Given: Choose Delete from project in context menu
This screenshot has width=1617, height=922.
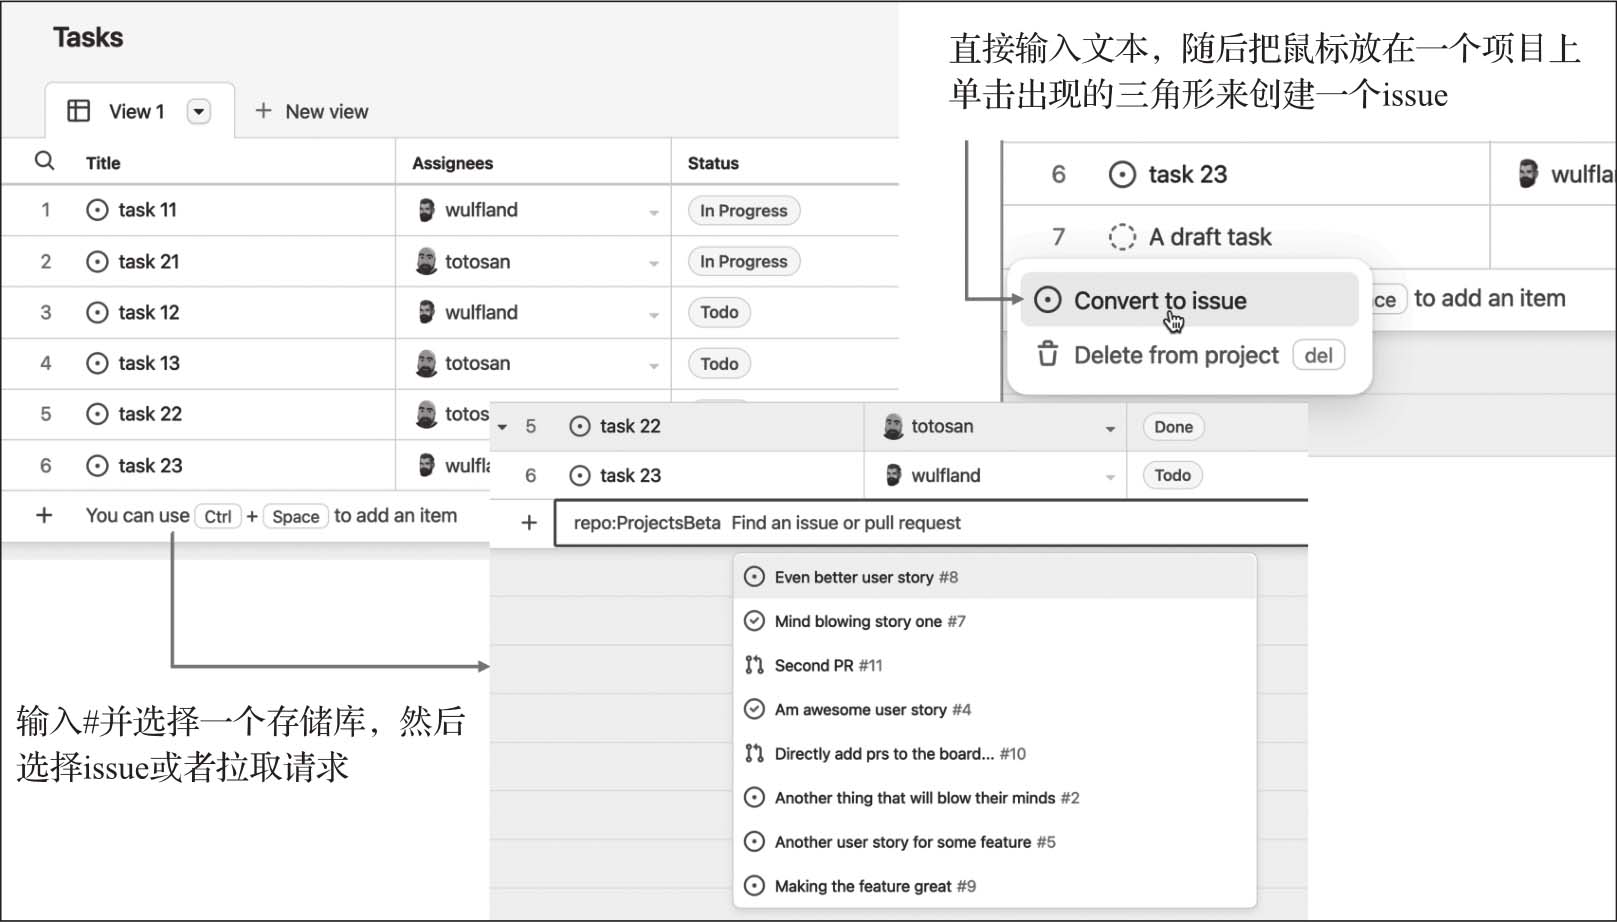Looking at the screenshot, I should click(1176, 355).
